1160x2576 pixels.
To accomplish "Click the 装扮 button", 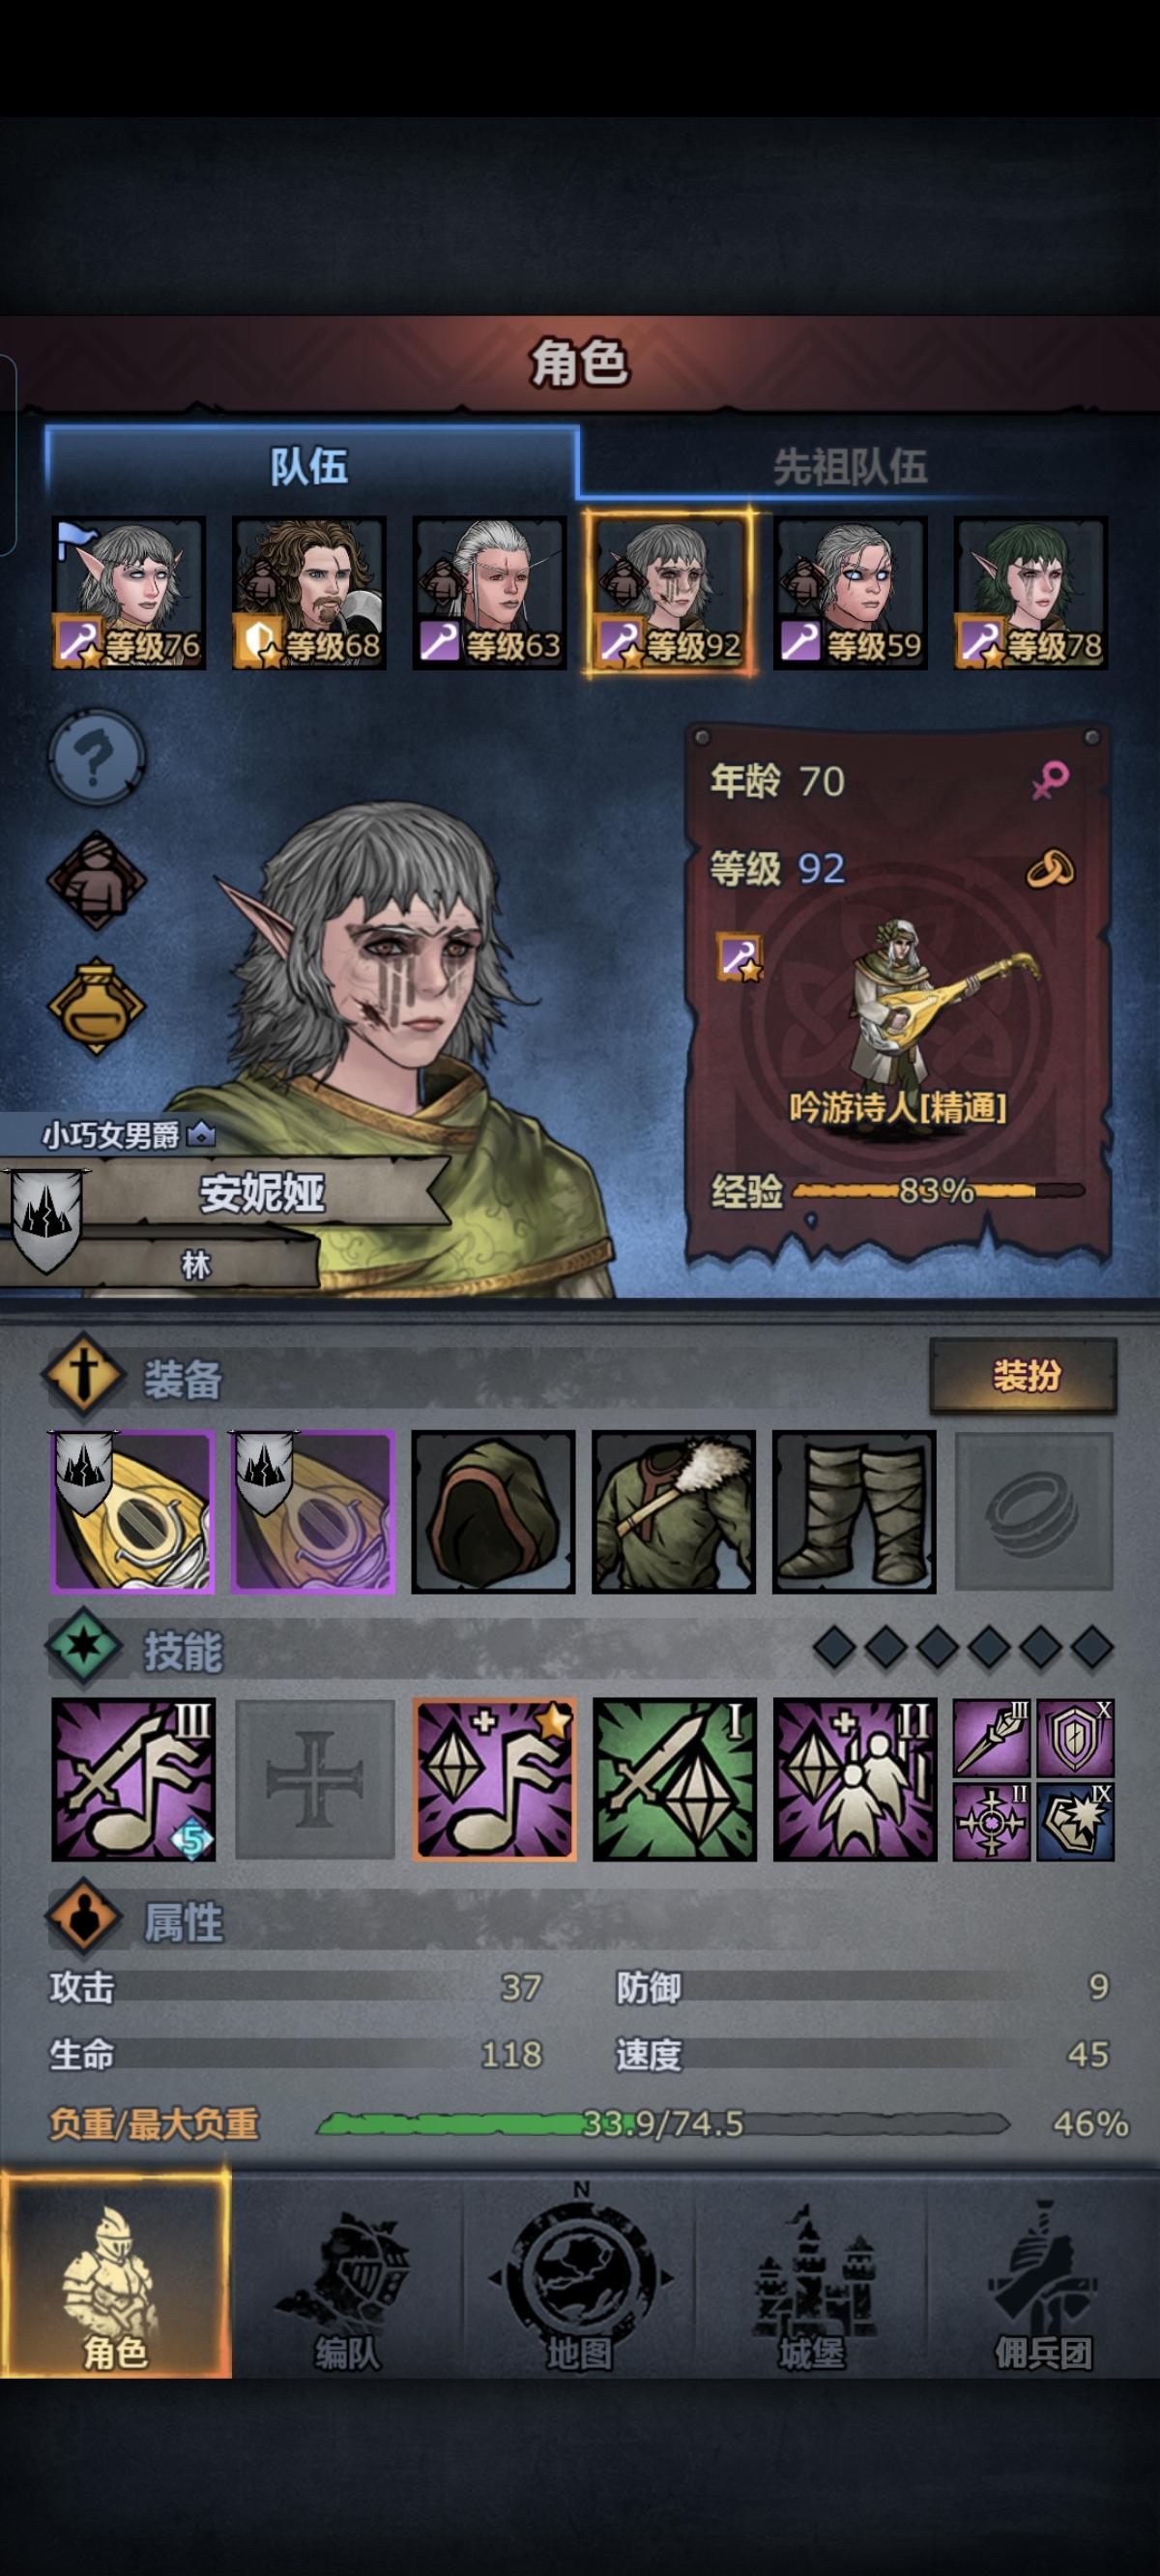I will (1024, 1376).
